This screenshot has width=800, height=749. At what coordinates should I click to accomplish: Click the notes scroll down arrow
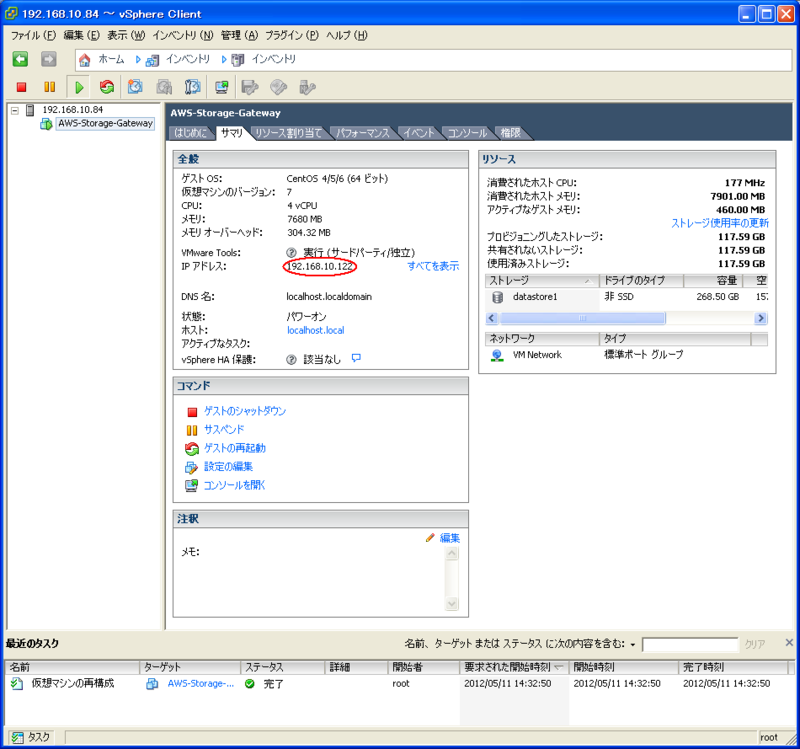[452, 604]
